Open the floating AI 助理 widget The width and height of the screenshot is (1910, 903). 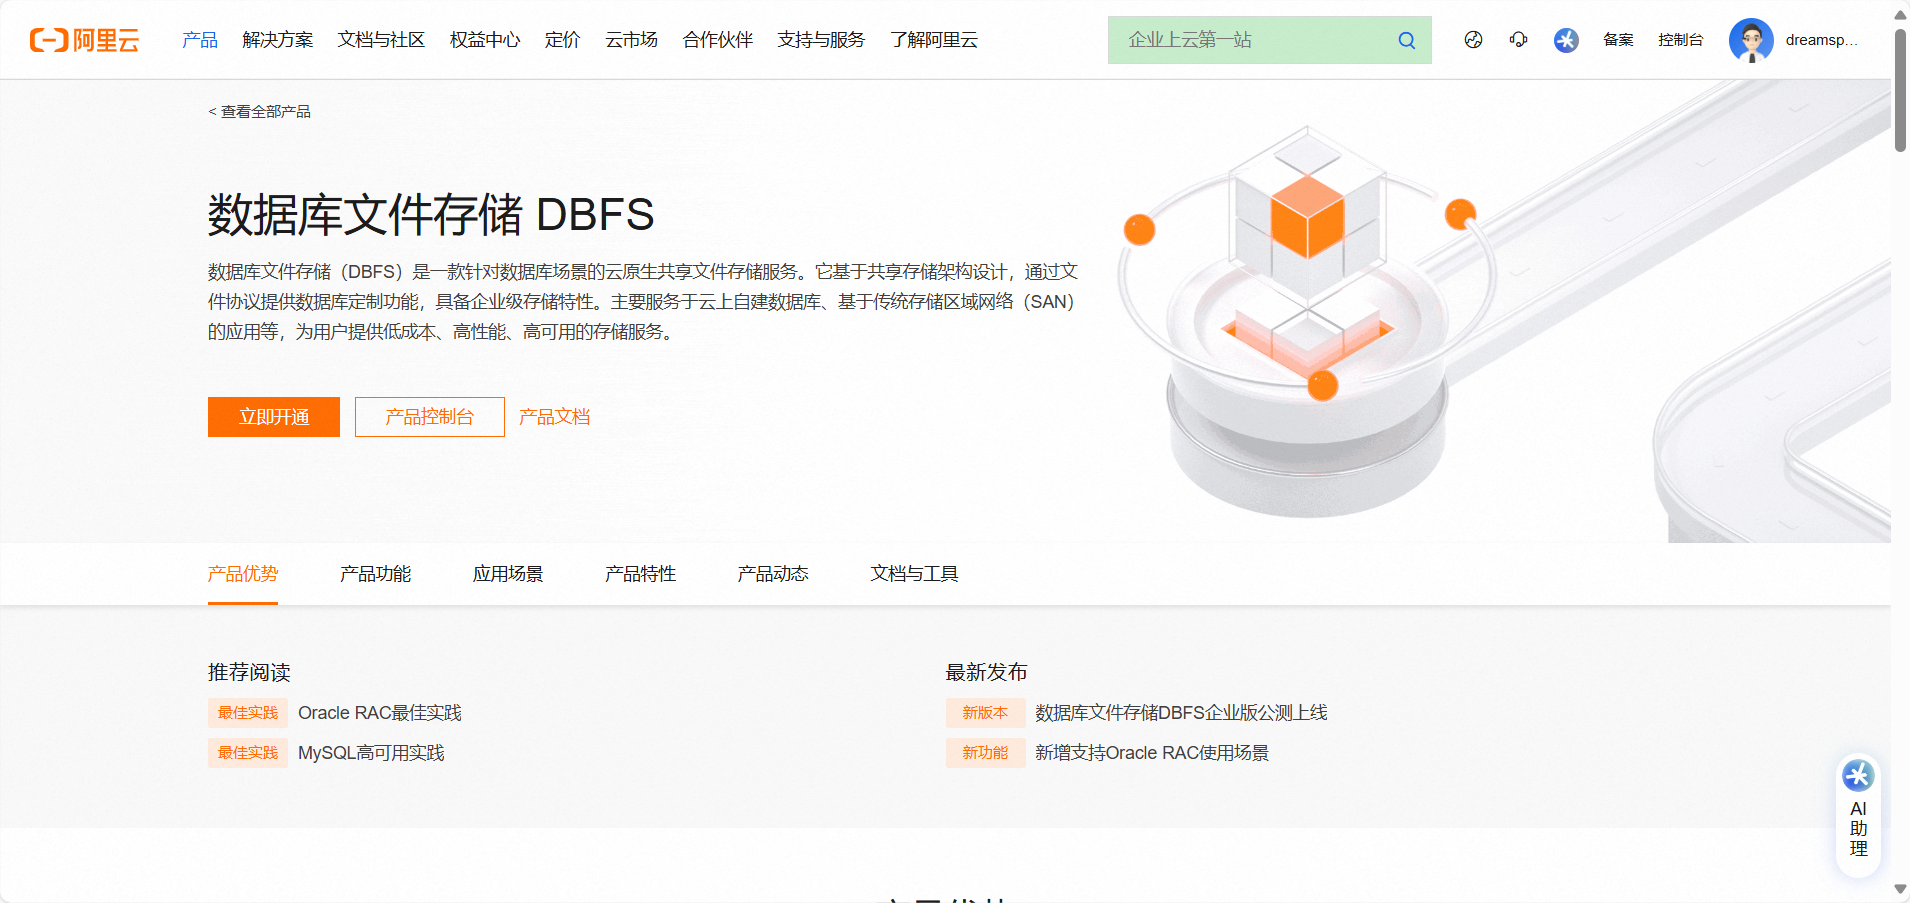point(1858,816)
